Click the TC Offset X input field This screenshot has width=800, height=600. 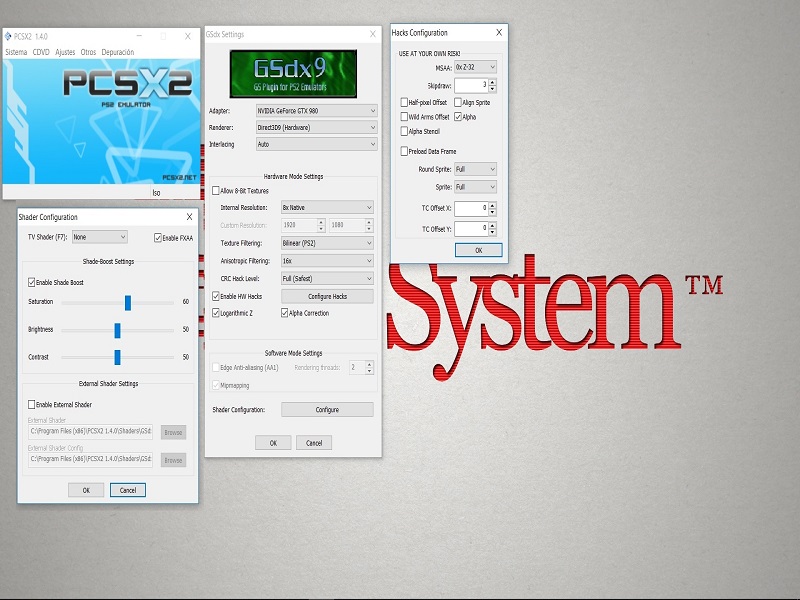coord(471,208)
